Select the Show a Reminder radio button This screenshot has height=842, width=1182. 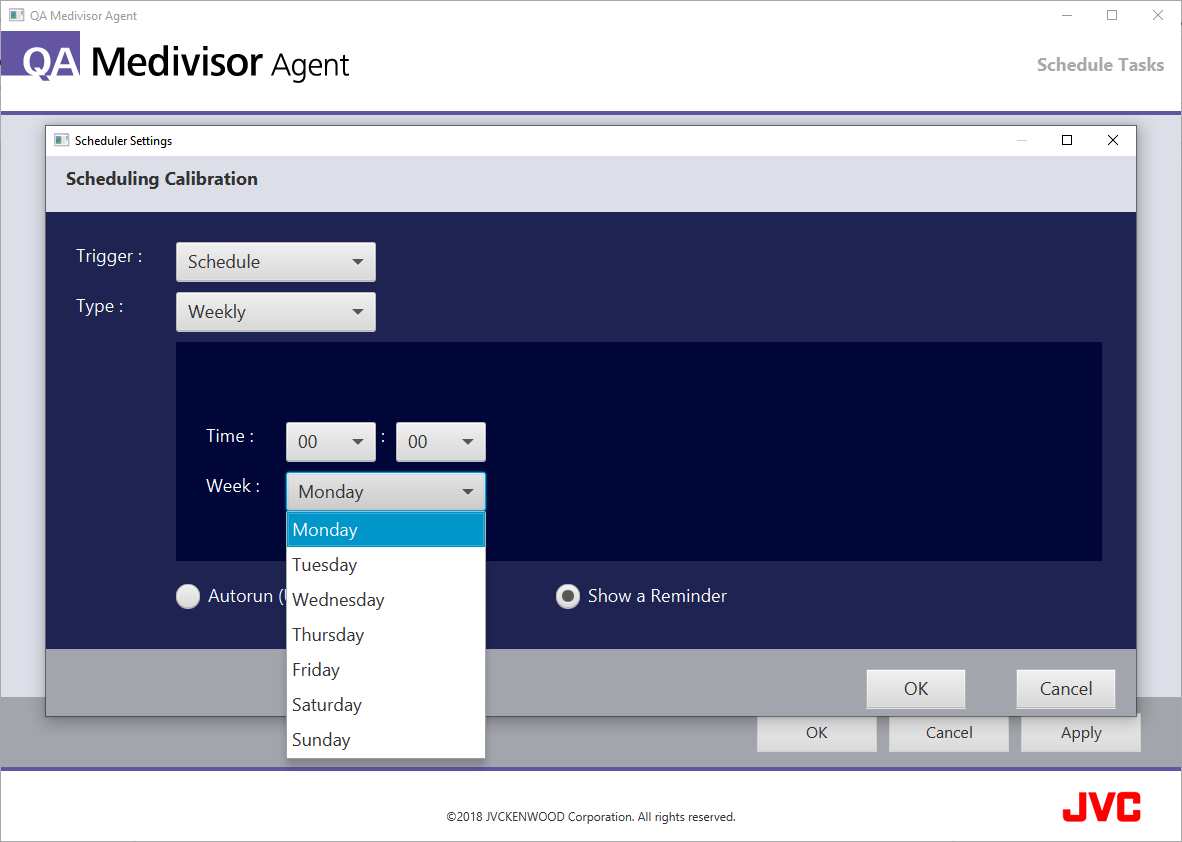tap(568, 596)
